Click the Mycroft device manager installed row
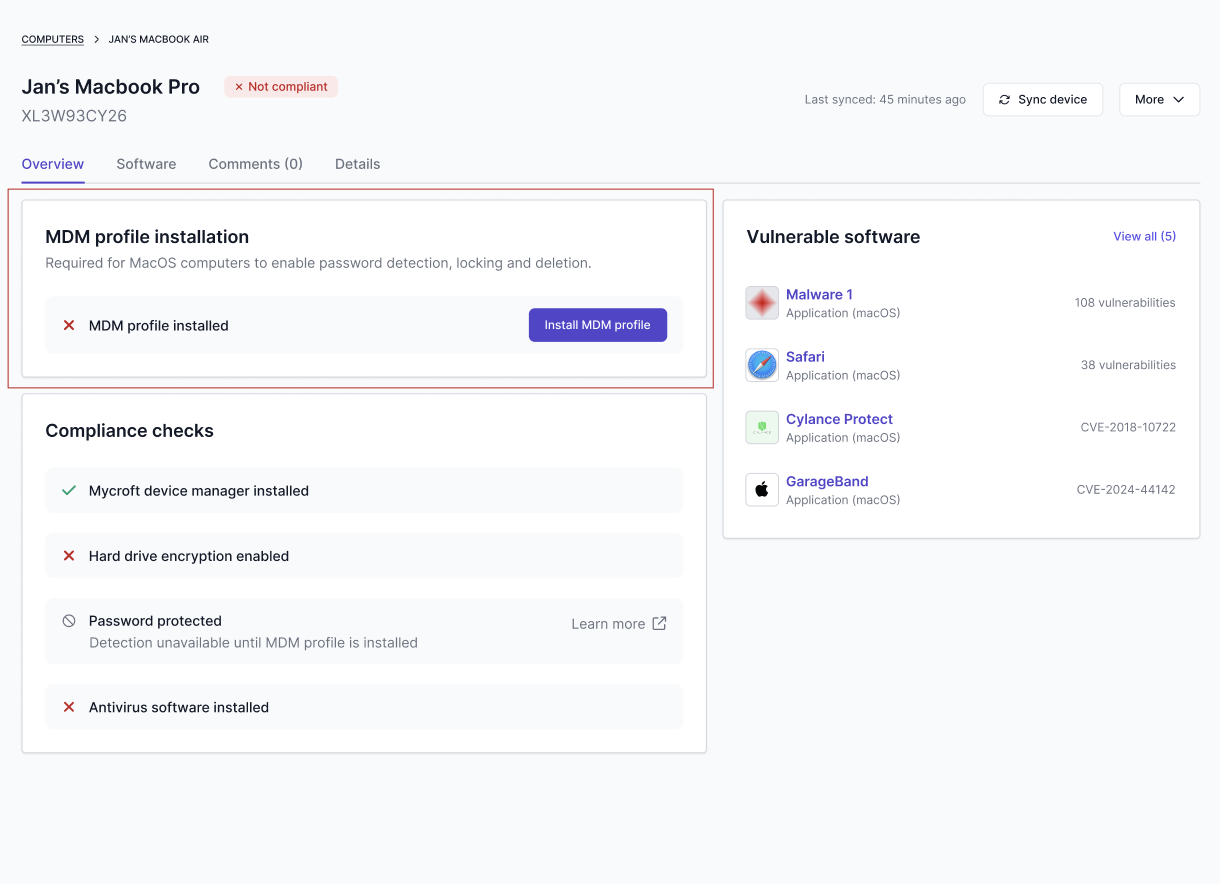Screen dimensions: 1220x884 point(364,491)
